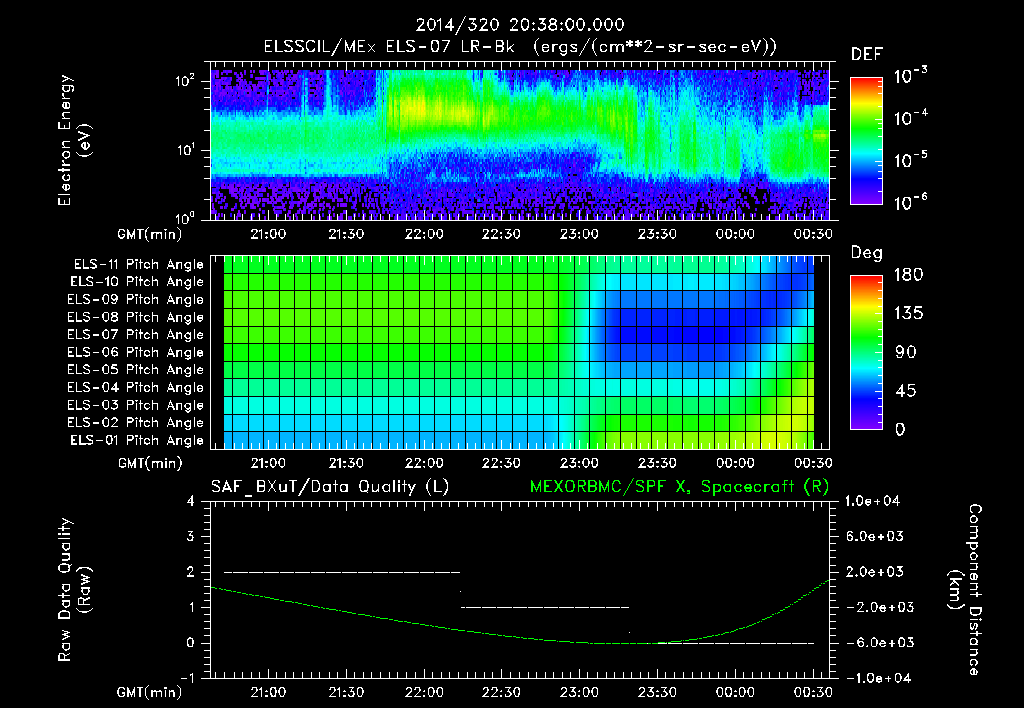
Task: Click 00:00 tick under pitch angle panel
Action: pos(735,463)
